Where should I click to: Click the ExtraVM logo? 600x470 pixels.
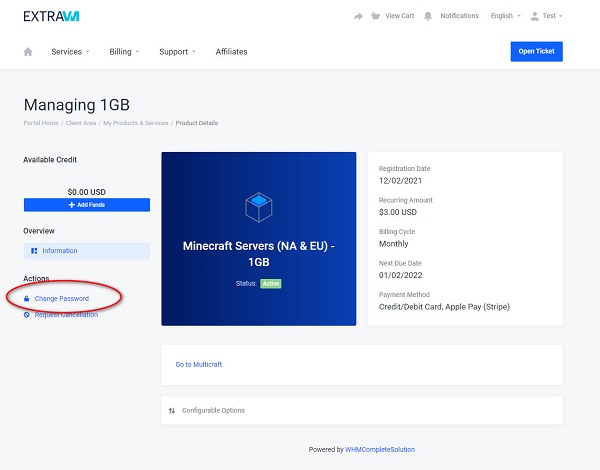[51, 16]
